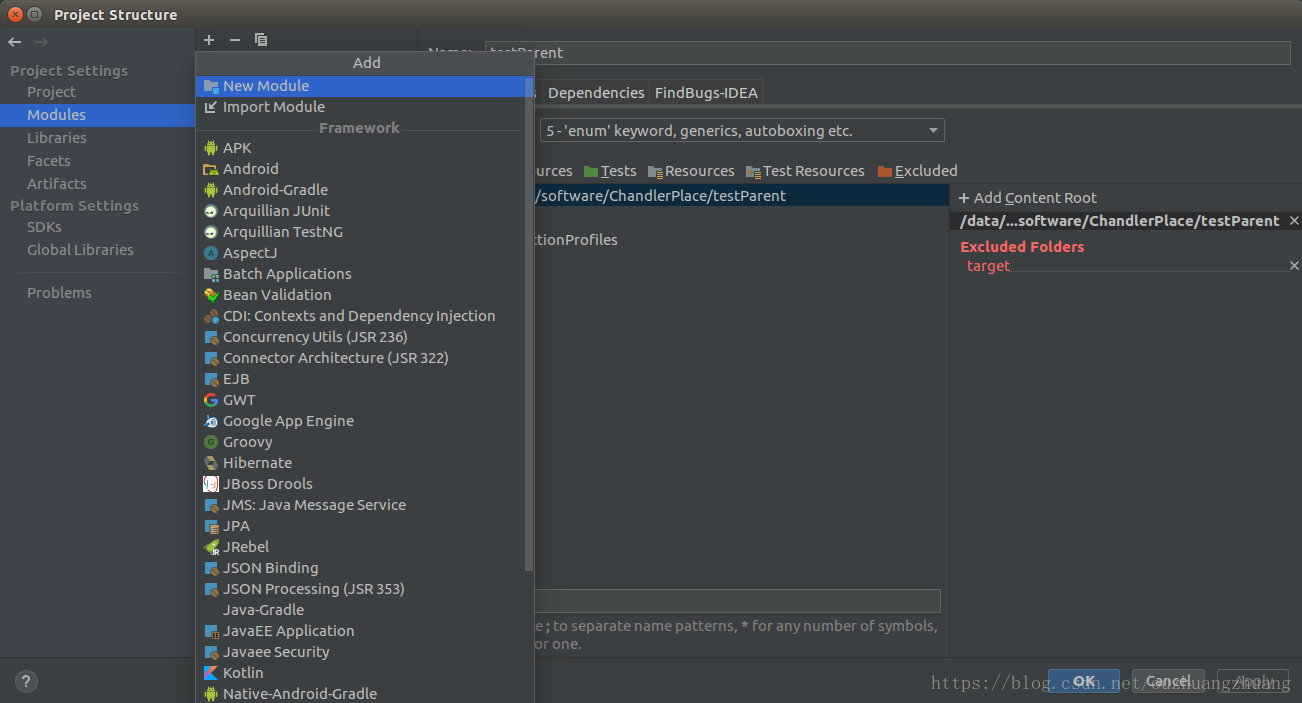Click the Cancel button
This screenshot has height=703, width=1302.
1168,681
